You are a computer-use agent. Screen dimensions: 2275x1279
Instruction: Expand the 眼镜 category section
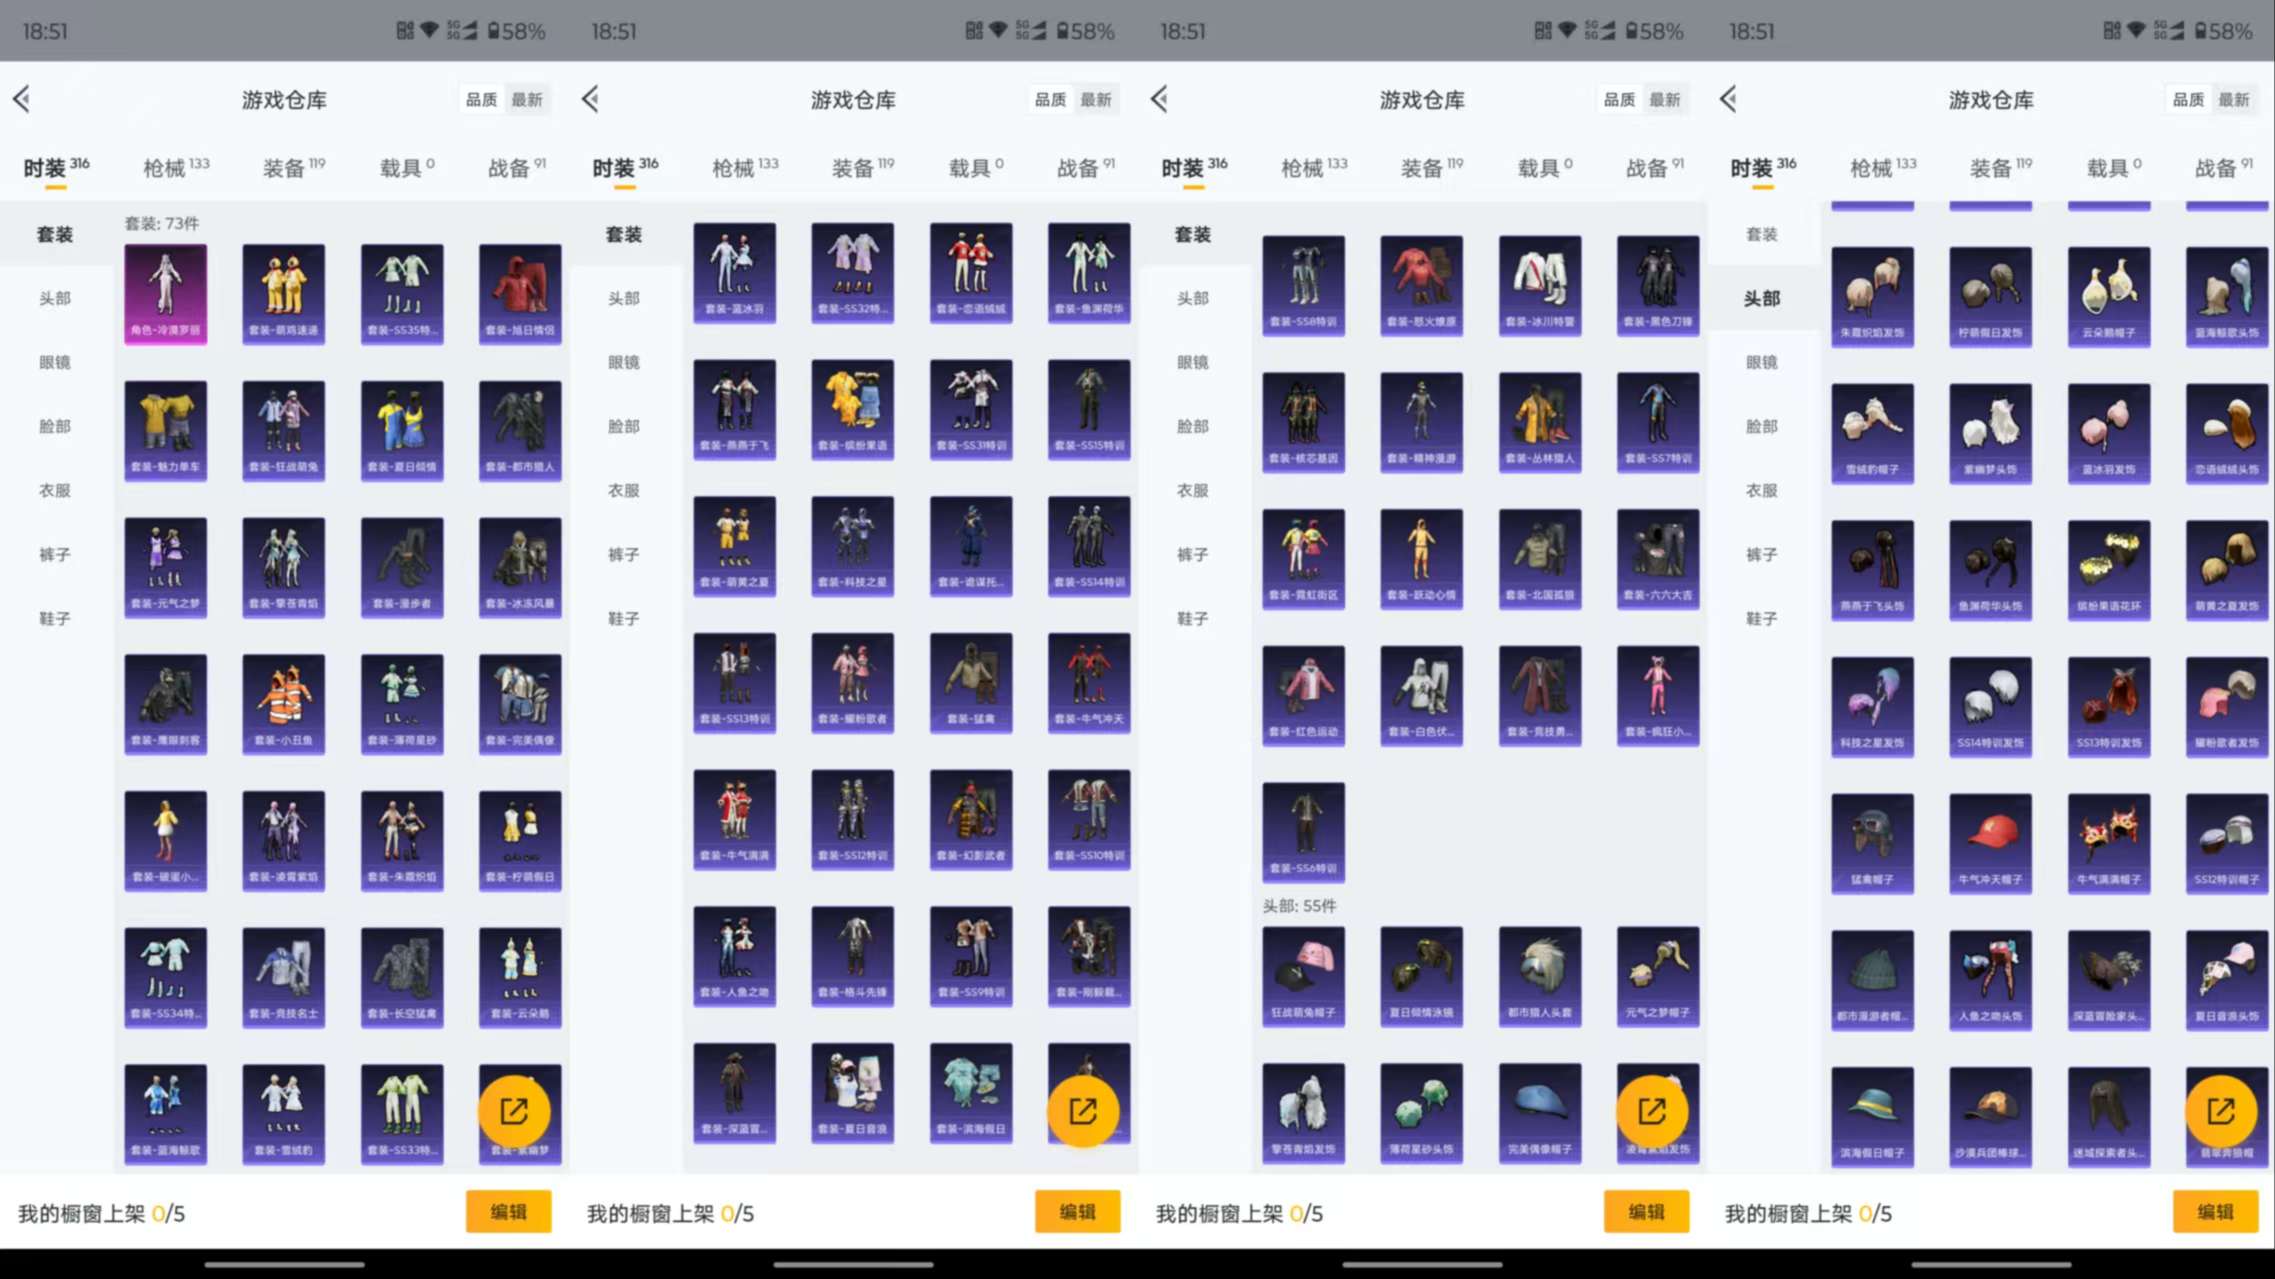55,362
